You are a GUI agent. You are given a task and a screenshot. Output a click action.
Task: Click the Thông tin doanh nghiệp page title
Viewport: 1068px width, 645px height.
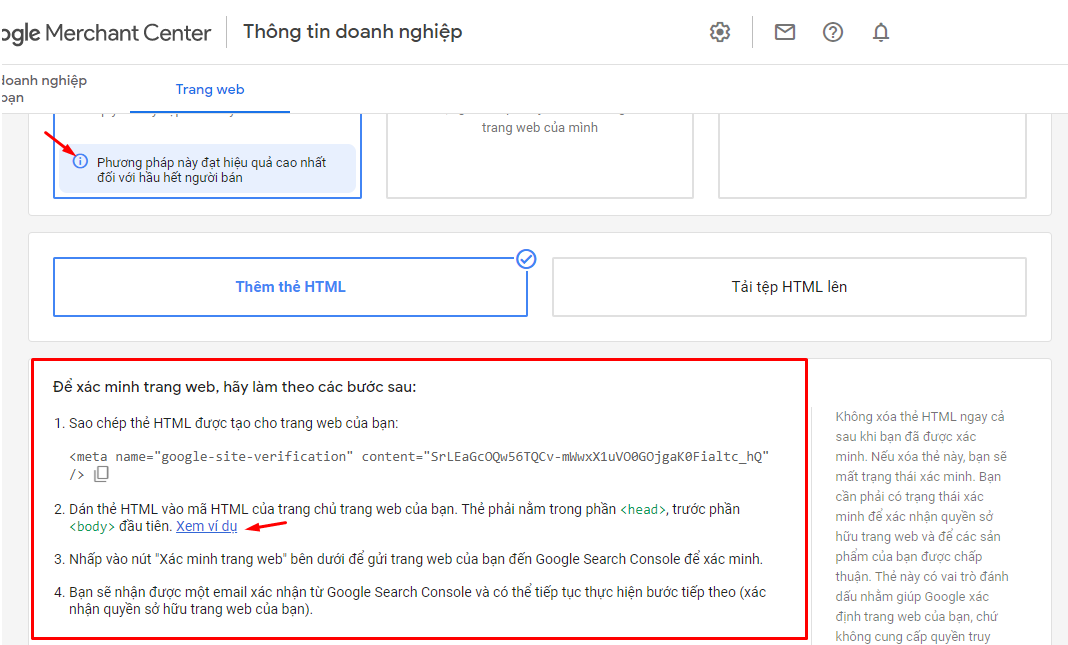coord(353,31)
